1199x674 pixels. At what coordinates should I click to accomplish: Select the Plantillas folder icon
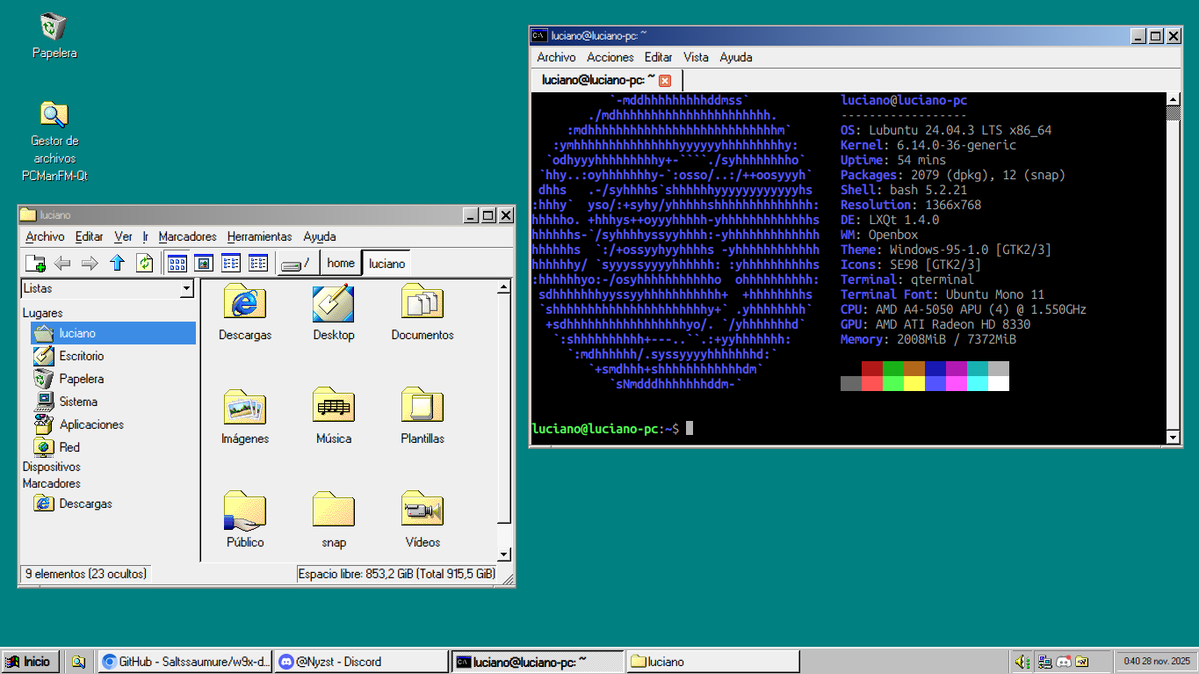point(422,416)
